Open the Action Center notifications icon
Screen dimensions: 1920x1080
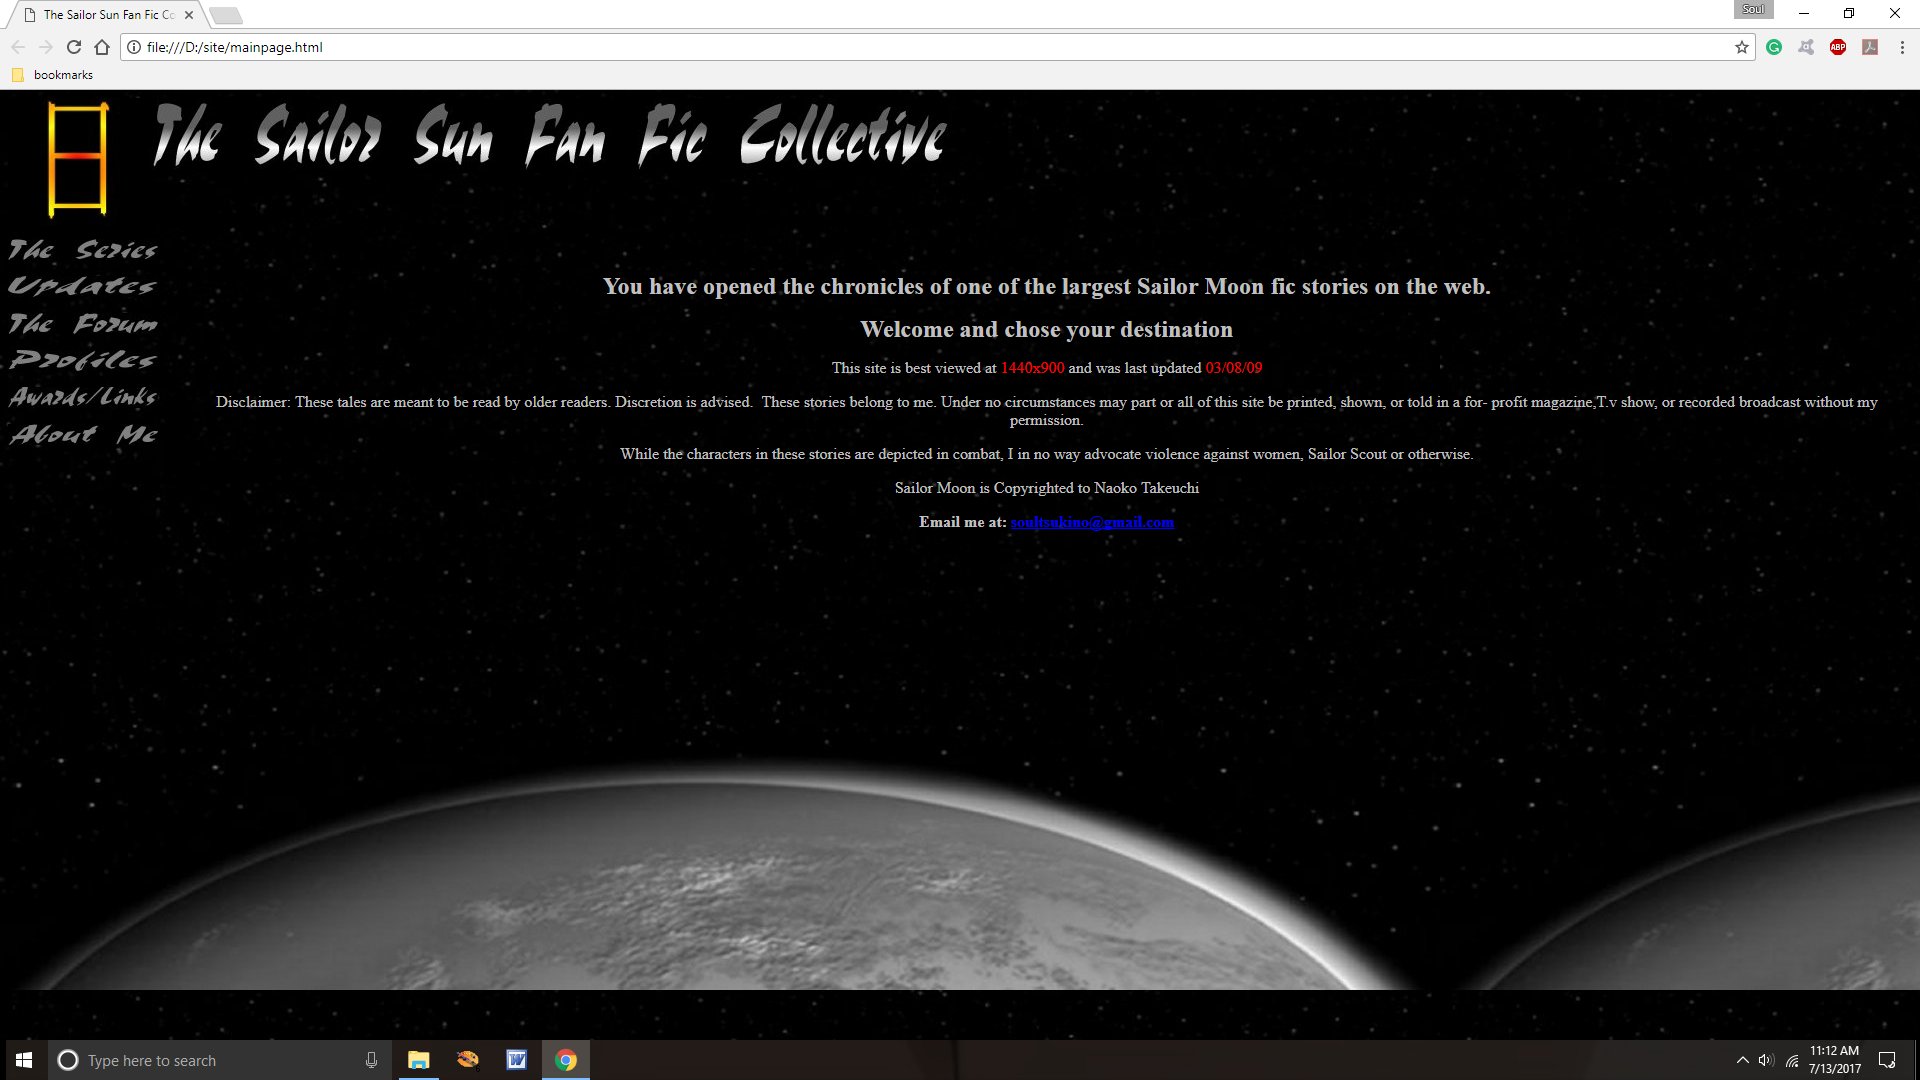coord(1887,1060)
